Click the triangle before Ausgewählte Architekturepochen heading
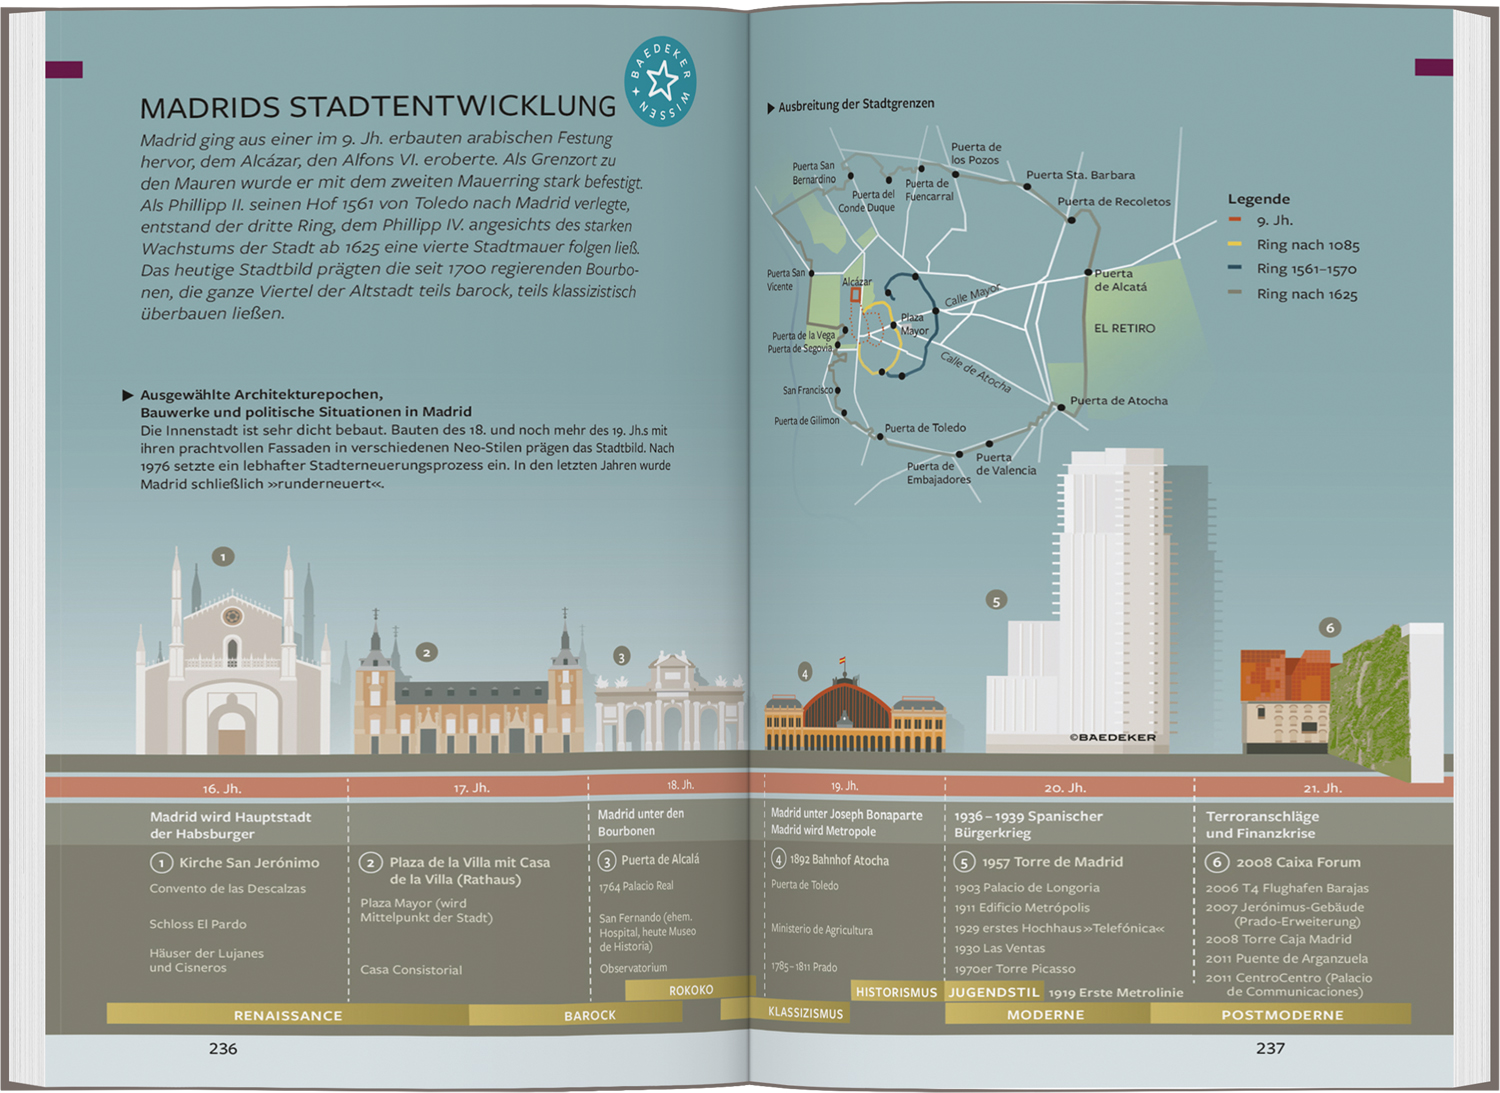Viewport: 1500px width, 1093px height. (128, 395)
